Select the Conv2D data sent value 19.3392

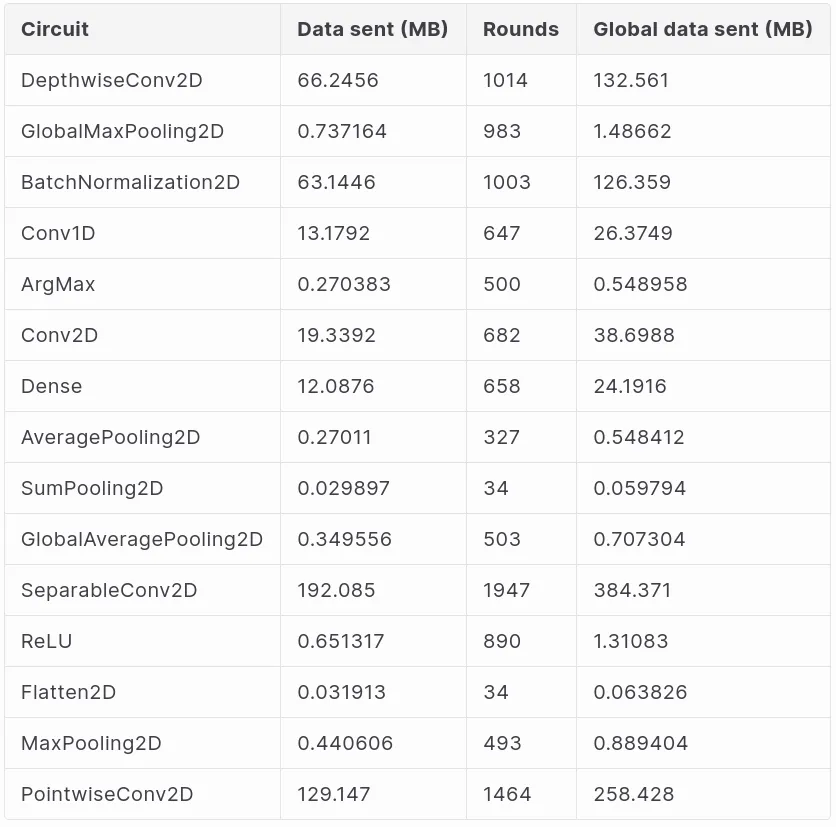(336, 335)
